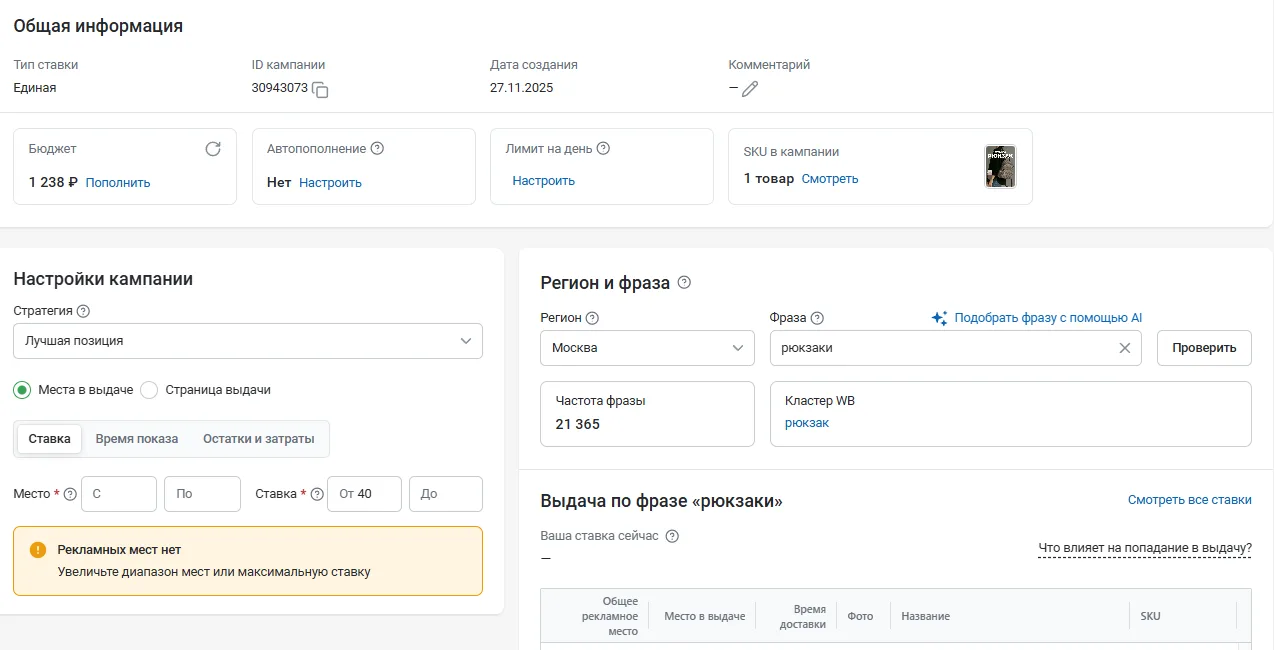Click Смотреть все ставки link

(x=1189, y=500)
